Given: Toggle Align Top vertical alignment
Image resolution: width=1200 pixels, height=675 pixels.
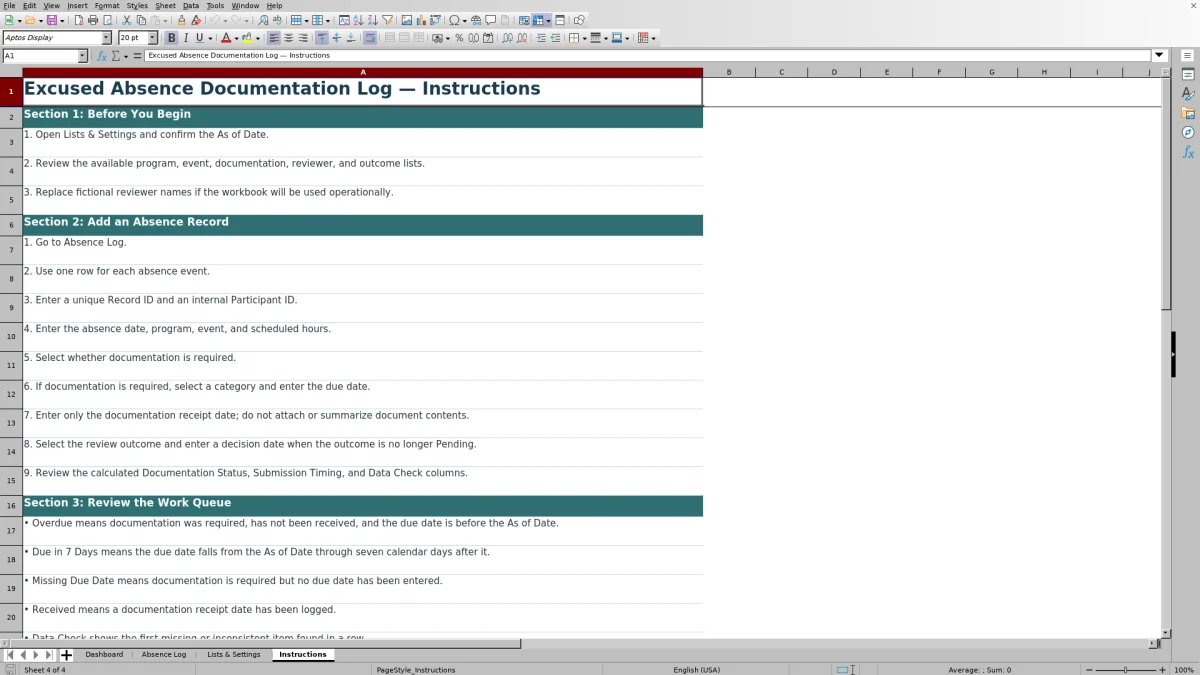Looking at the screenshot, I should [321, 38].
